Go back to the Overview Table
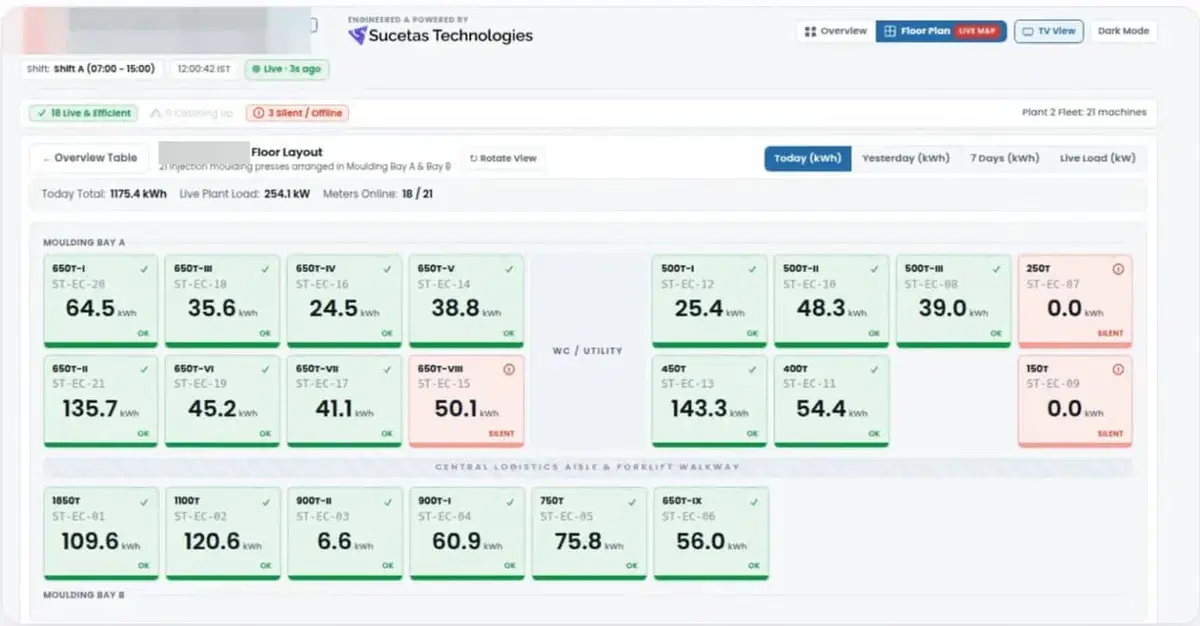This screenshot has height=626, width=1200. (x=89, y=158)
